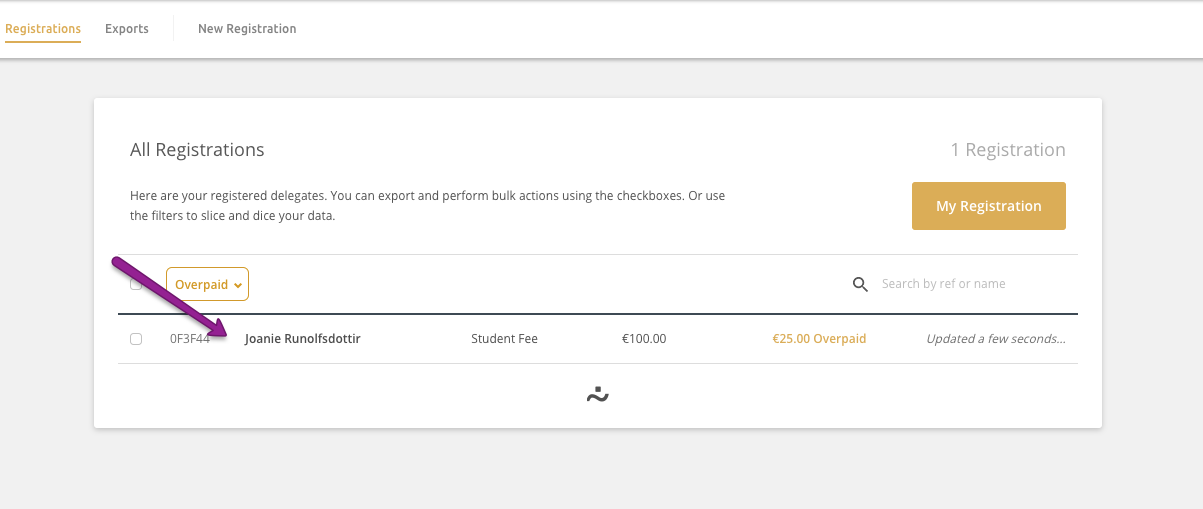The width and height of the screenshot is (1203, 509).
Task: Click the Updated a few seconds timestamp
Action: pyautogui.click(x=996, y=339)
